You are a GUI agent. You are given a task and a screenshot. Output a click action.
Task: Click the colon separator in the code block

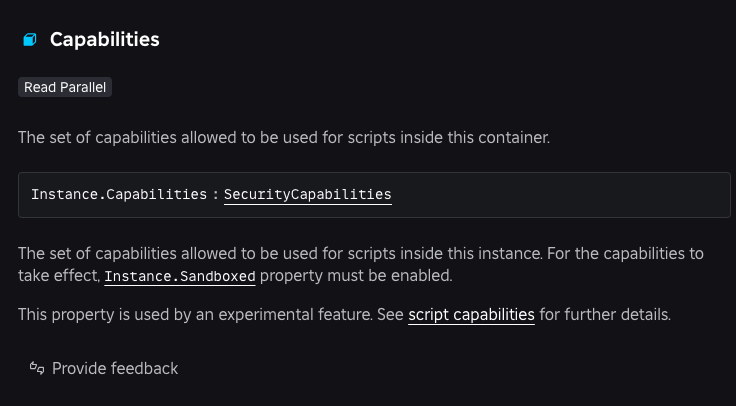(x=215, y=194)
